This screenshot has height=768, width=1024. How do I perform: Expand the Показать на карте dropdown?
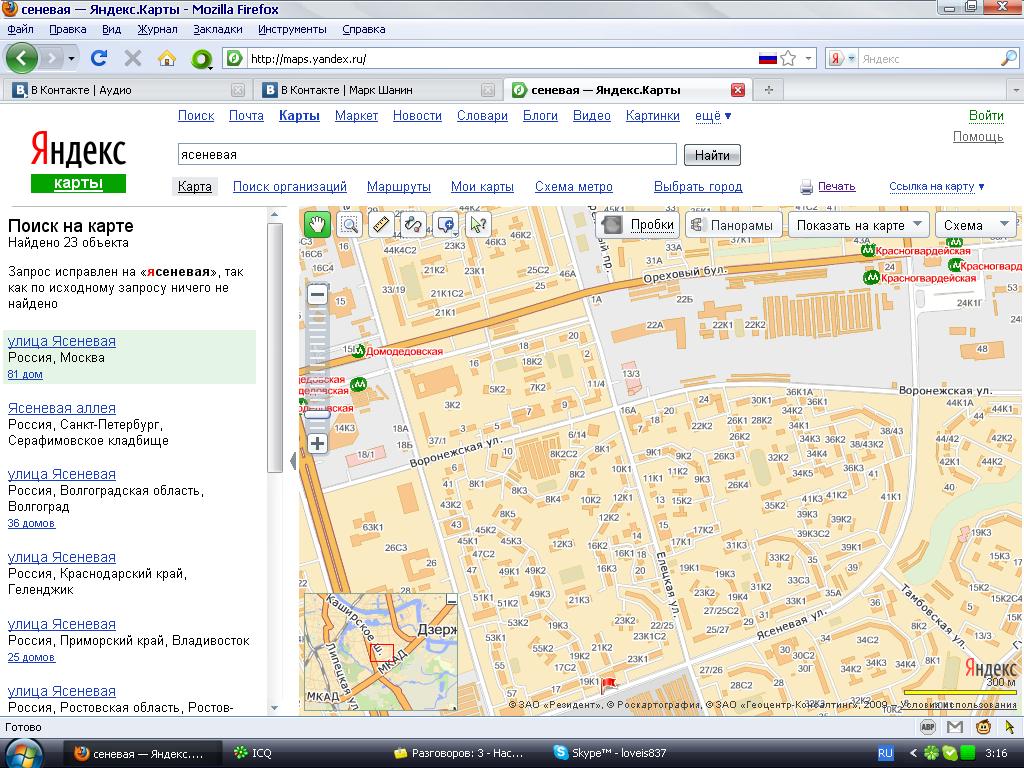coord(859,225)
